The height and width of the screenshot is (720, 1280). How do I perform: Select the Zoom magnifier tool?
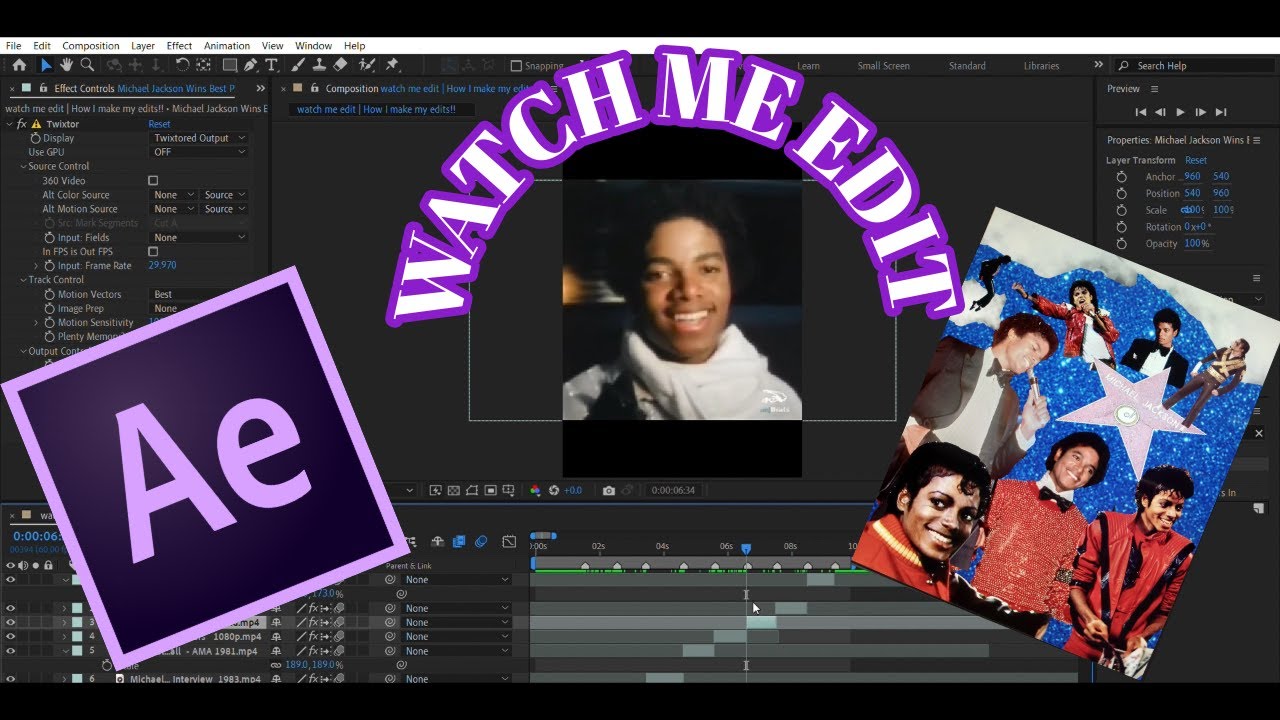tap(87, 65)
